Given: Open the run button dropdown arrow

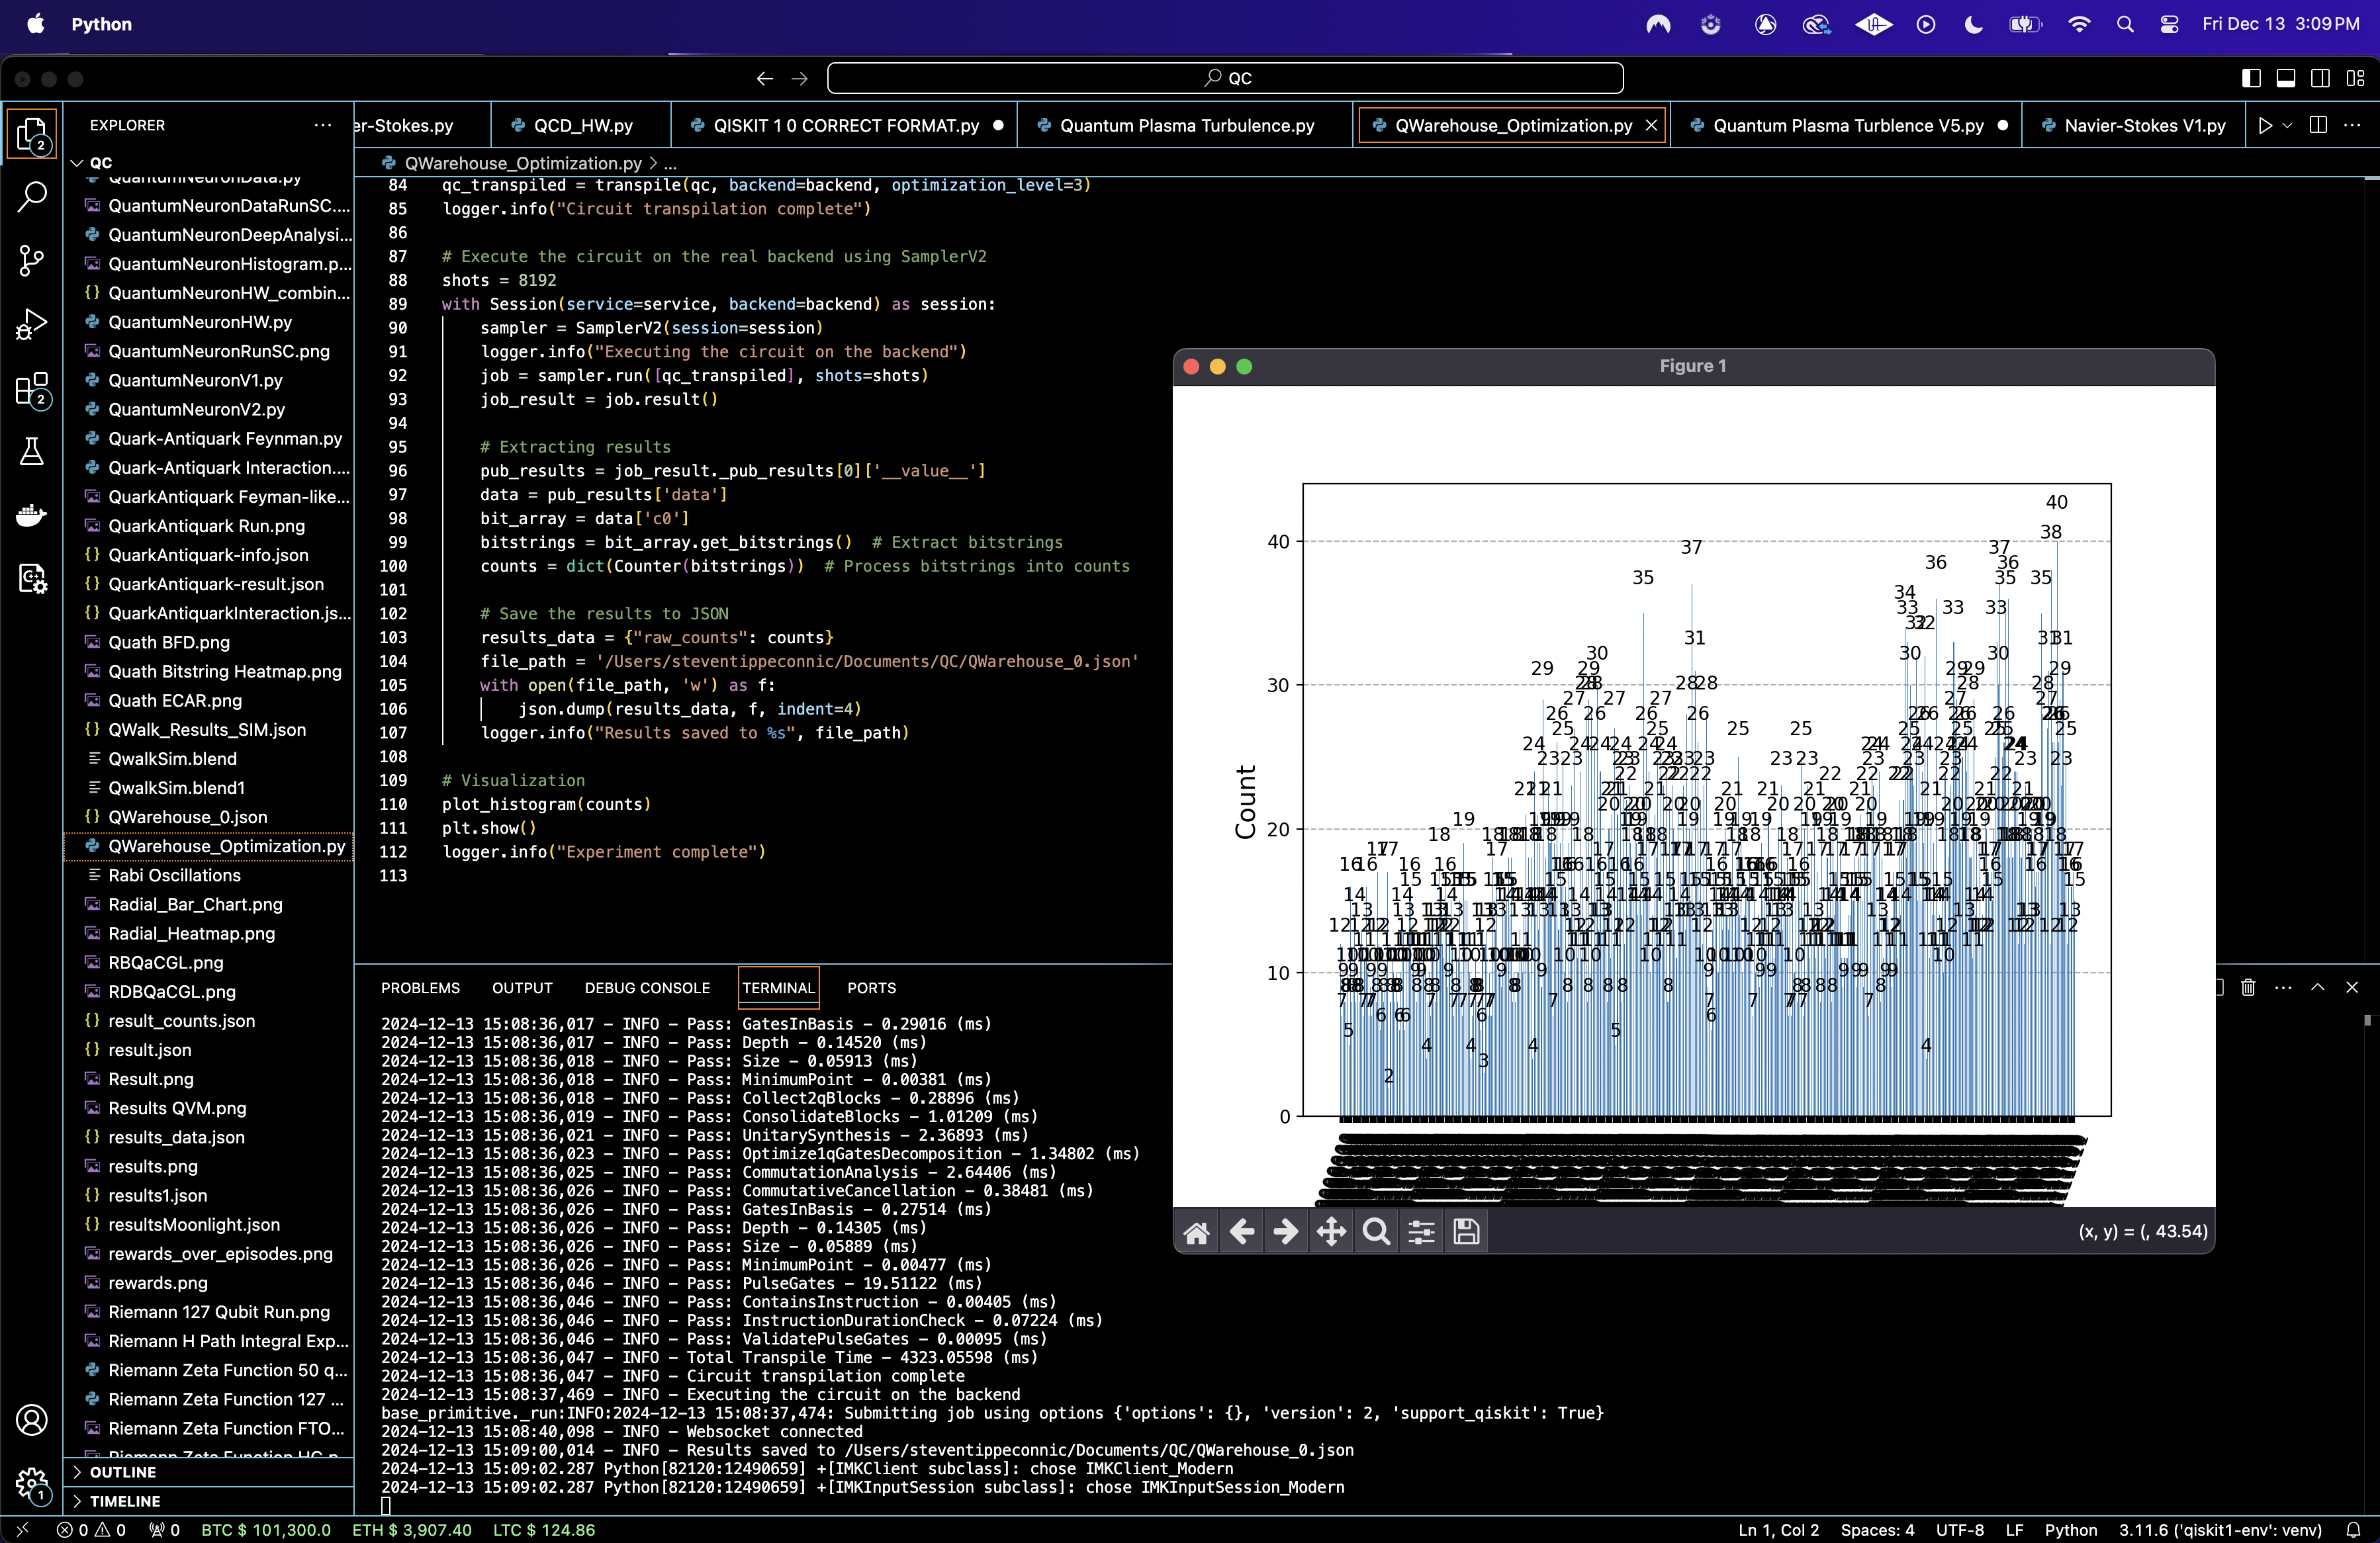Looking at the screenshot, I should pos(2287,125).
